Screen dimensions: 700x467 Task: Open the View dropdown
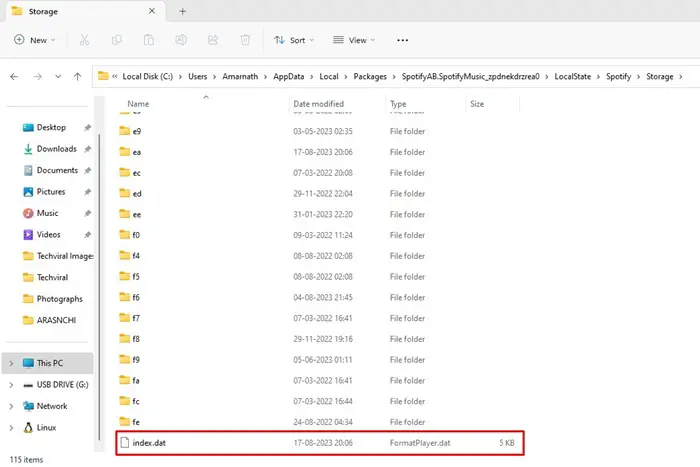click(x=354, y=40)
